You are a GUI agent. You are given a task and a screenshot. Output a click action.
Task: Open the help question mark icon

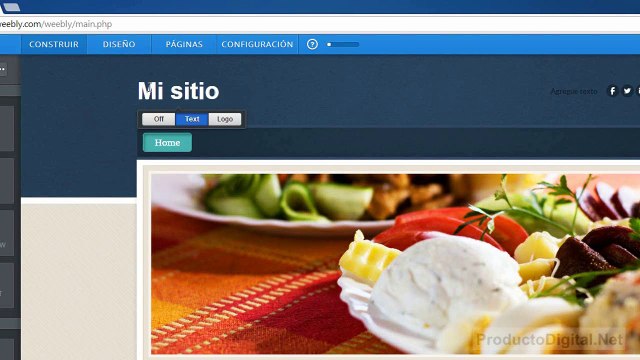pyautogui.click(x=312, y=44)
